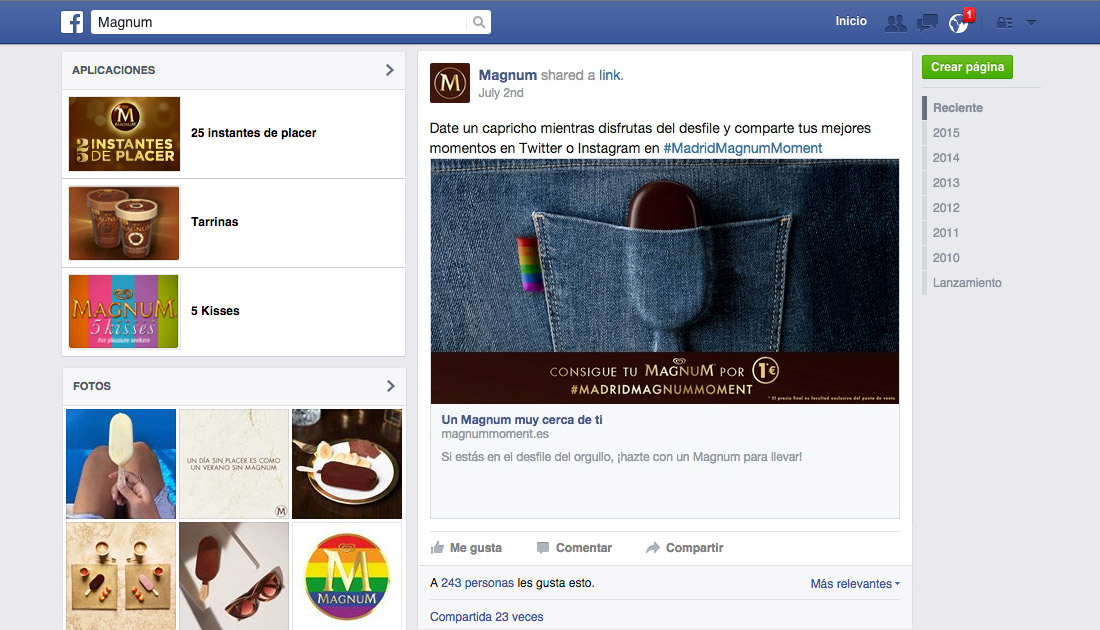Viewport: 1100px width, 630px height.
Task: Click the Aplicaciones section header
Action: (114, 70)
